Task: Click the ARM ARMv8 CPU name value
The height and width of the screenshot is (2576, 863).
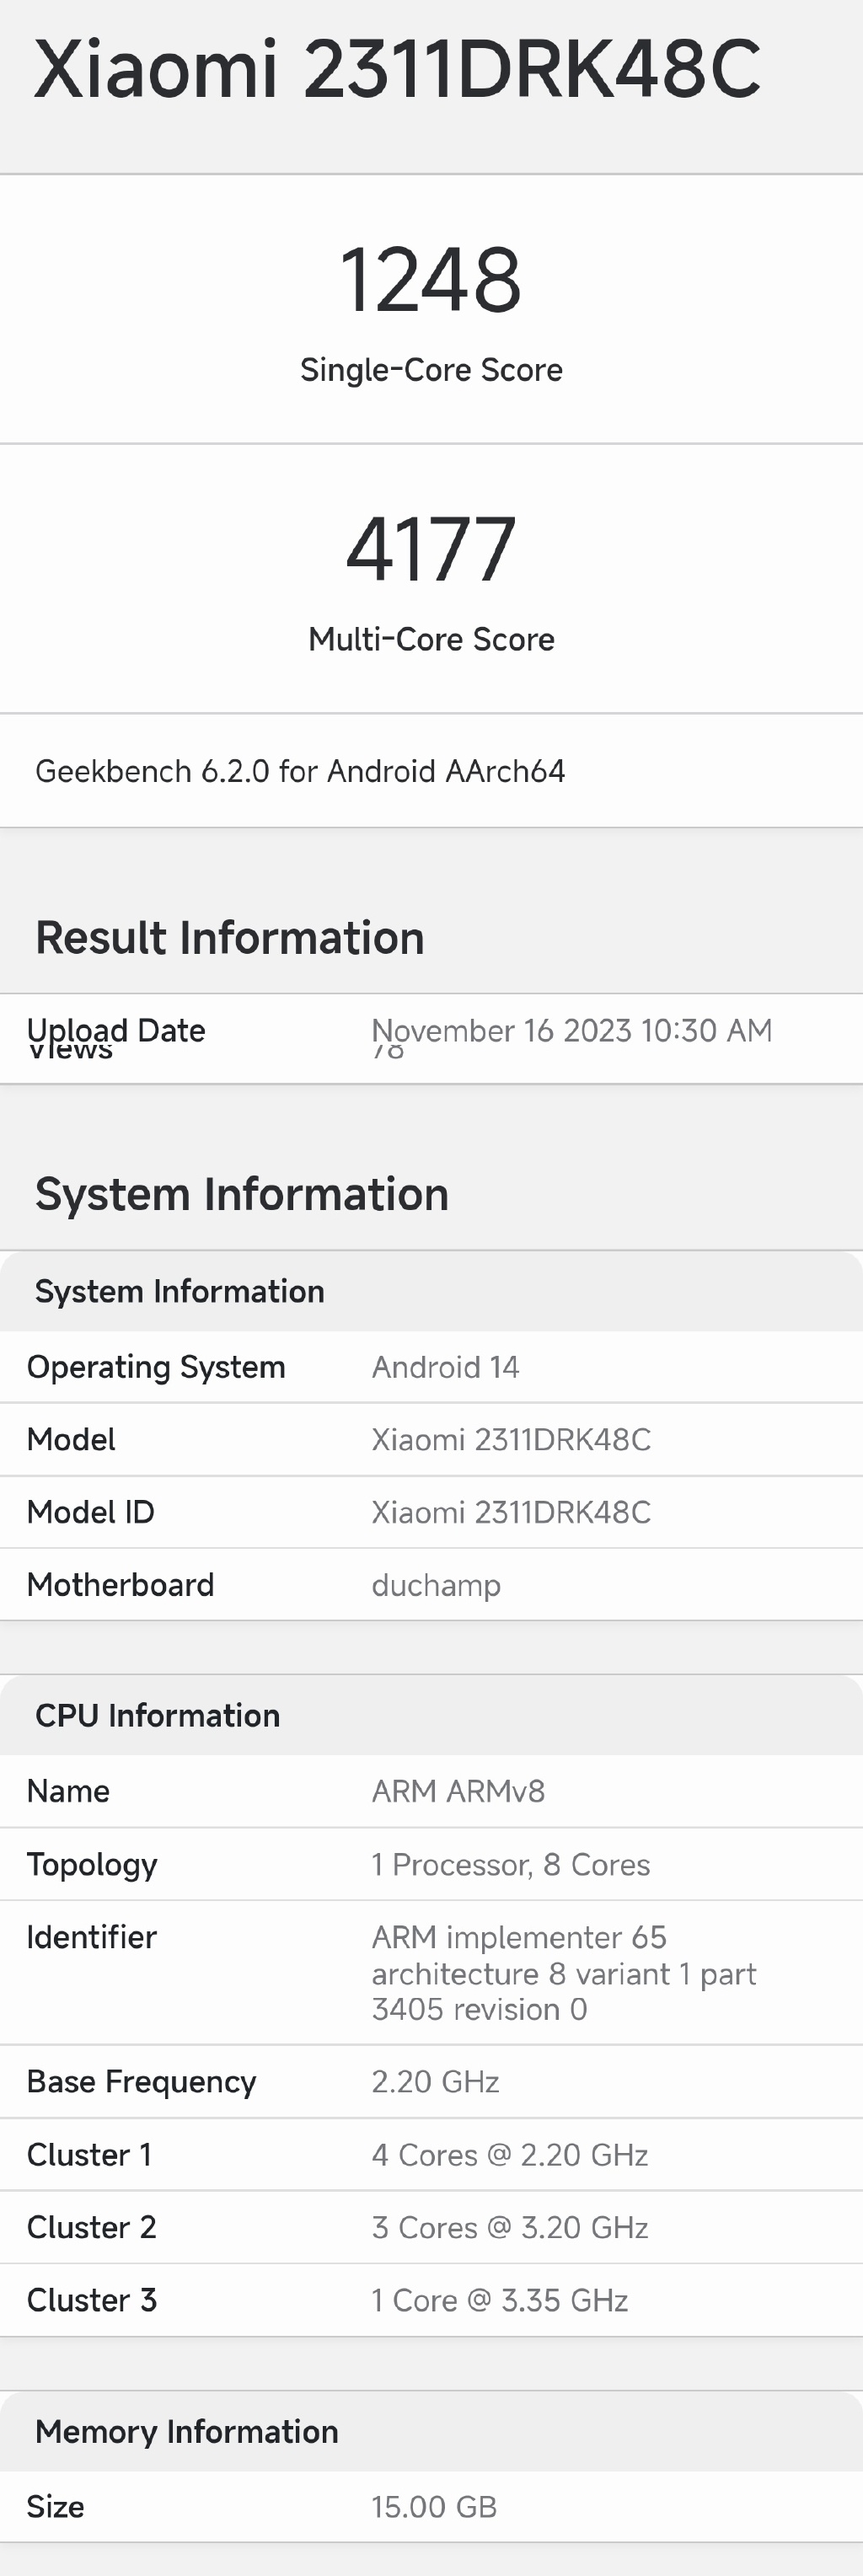Action: point(458,1791)
